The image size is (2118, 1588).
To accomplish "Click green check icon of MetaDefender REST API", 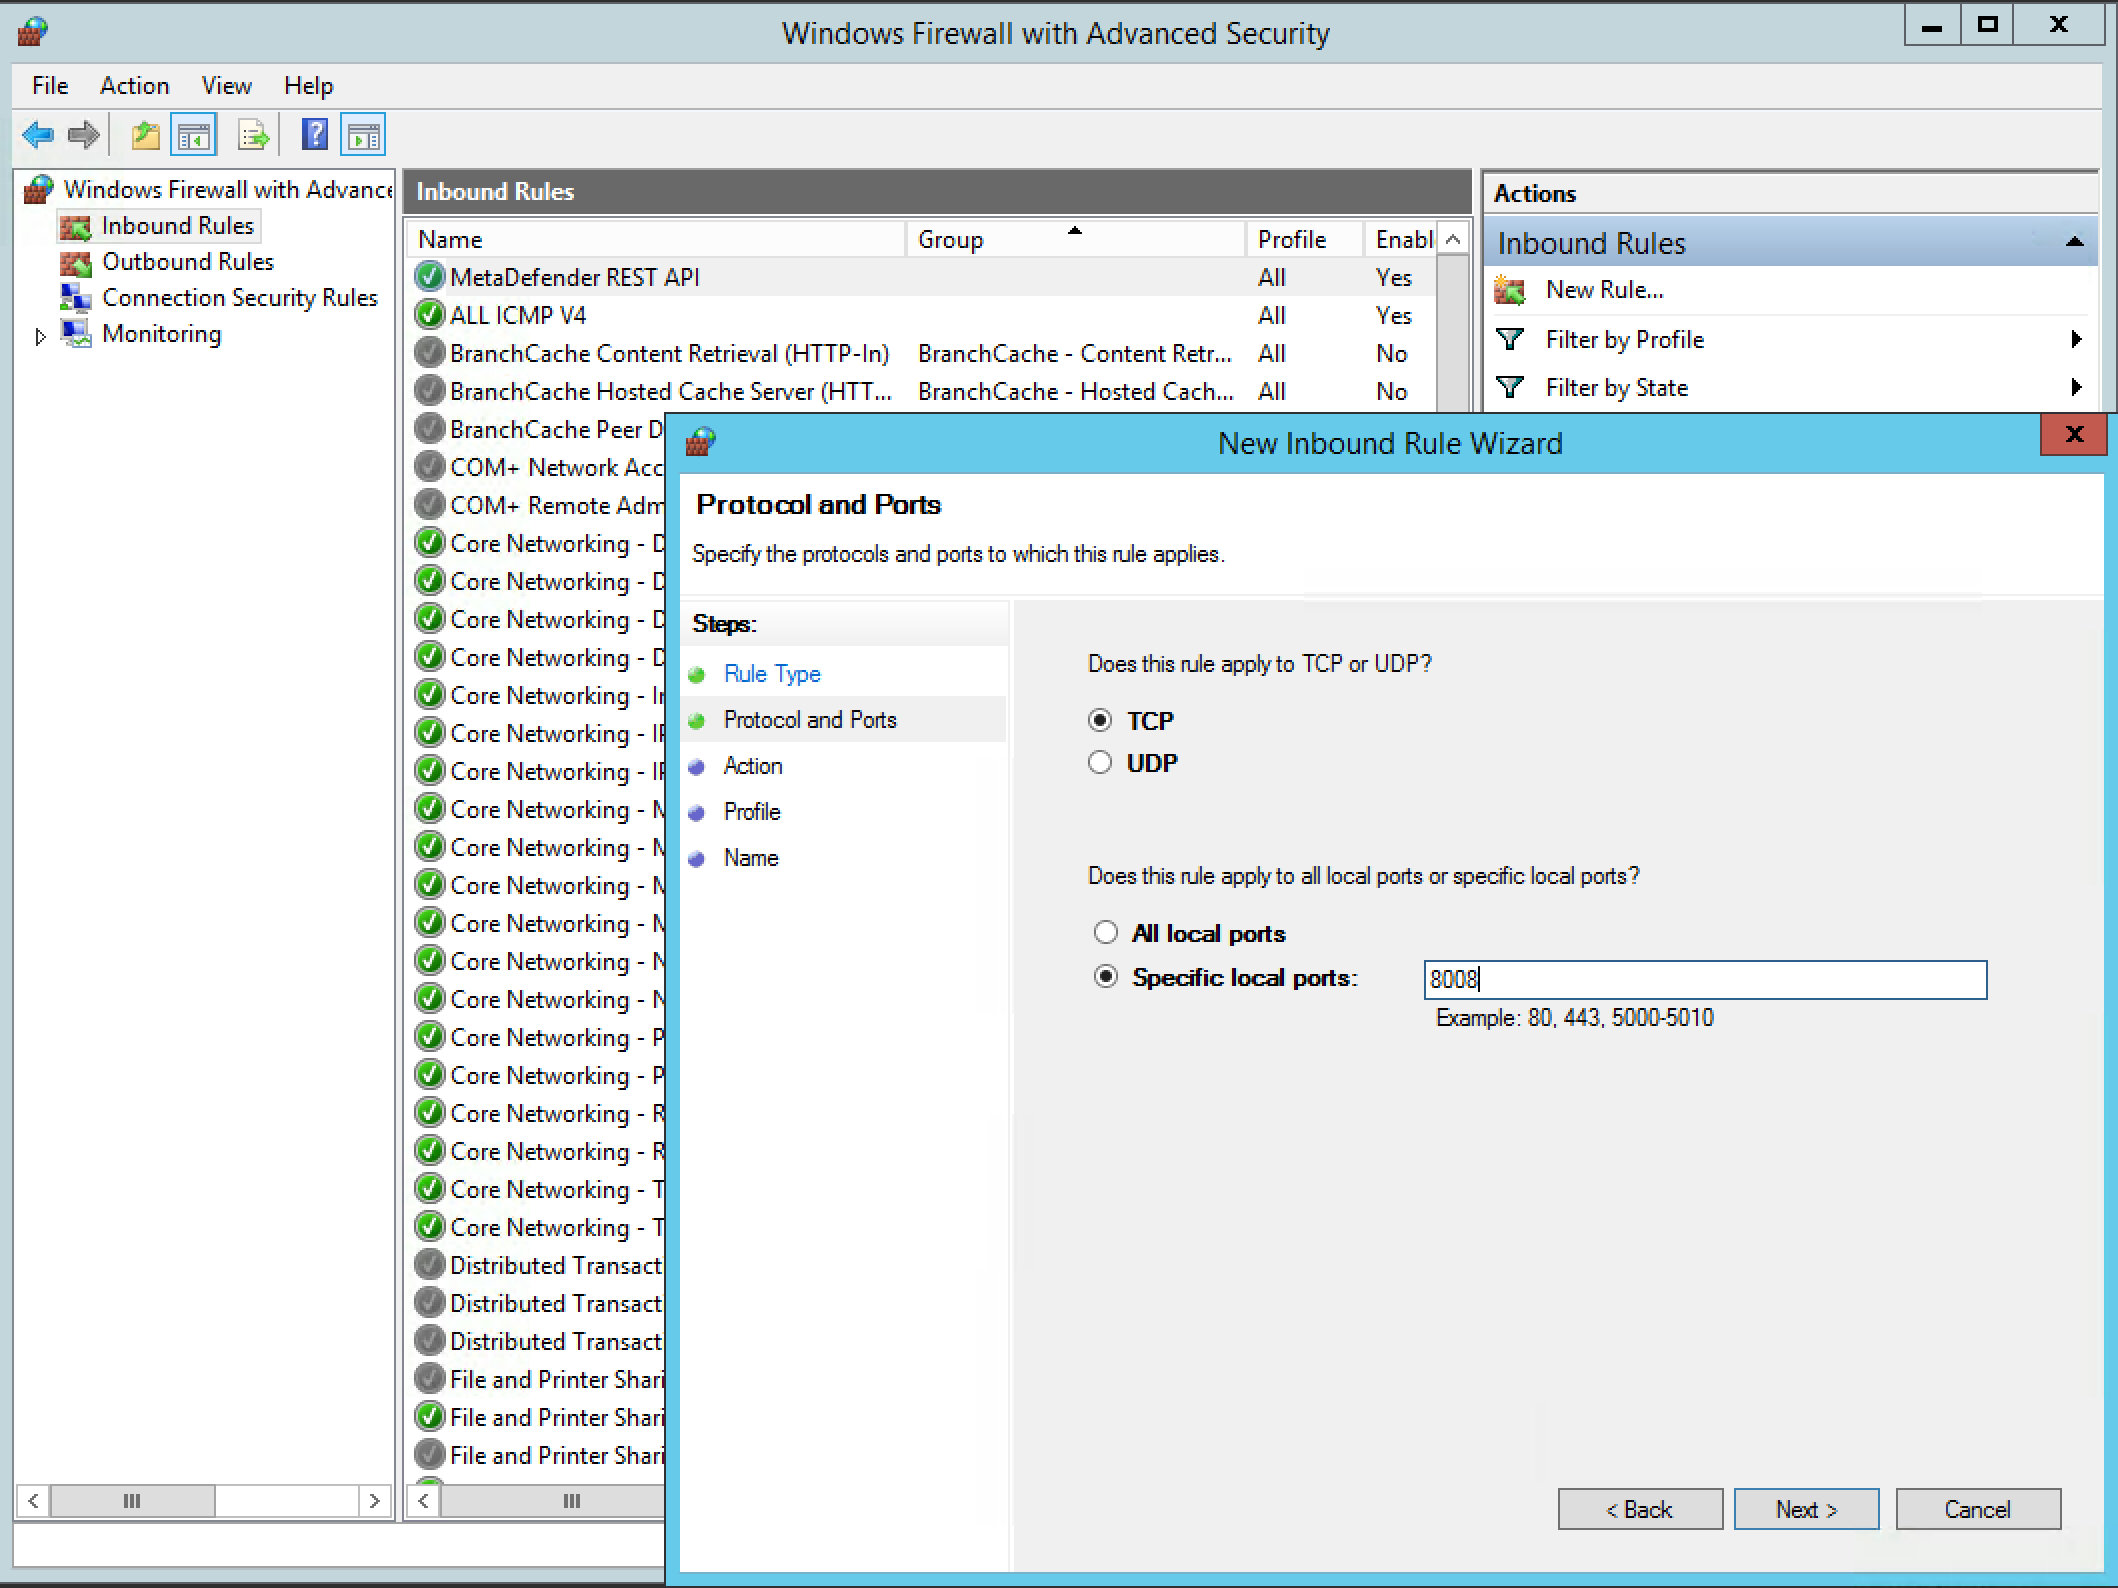I will 430,277.
